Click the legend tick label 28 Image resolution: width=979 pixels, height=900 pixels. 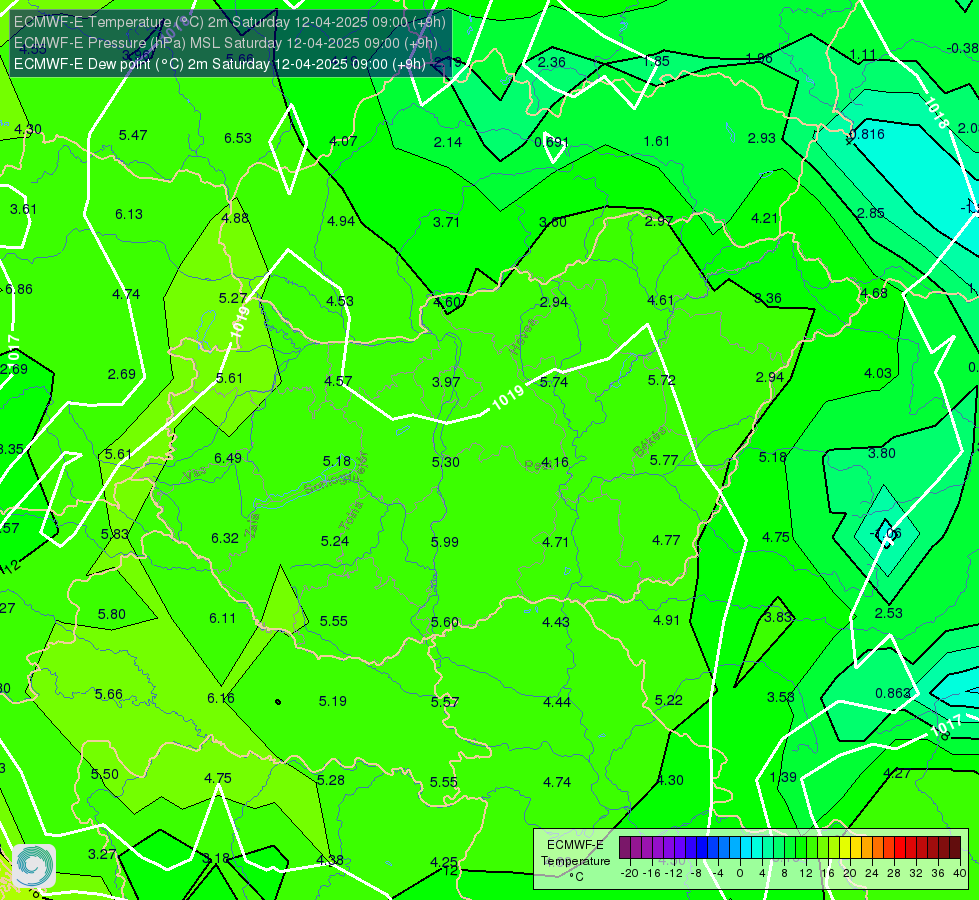tap(894, 873)
